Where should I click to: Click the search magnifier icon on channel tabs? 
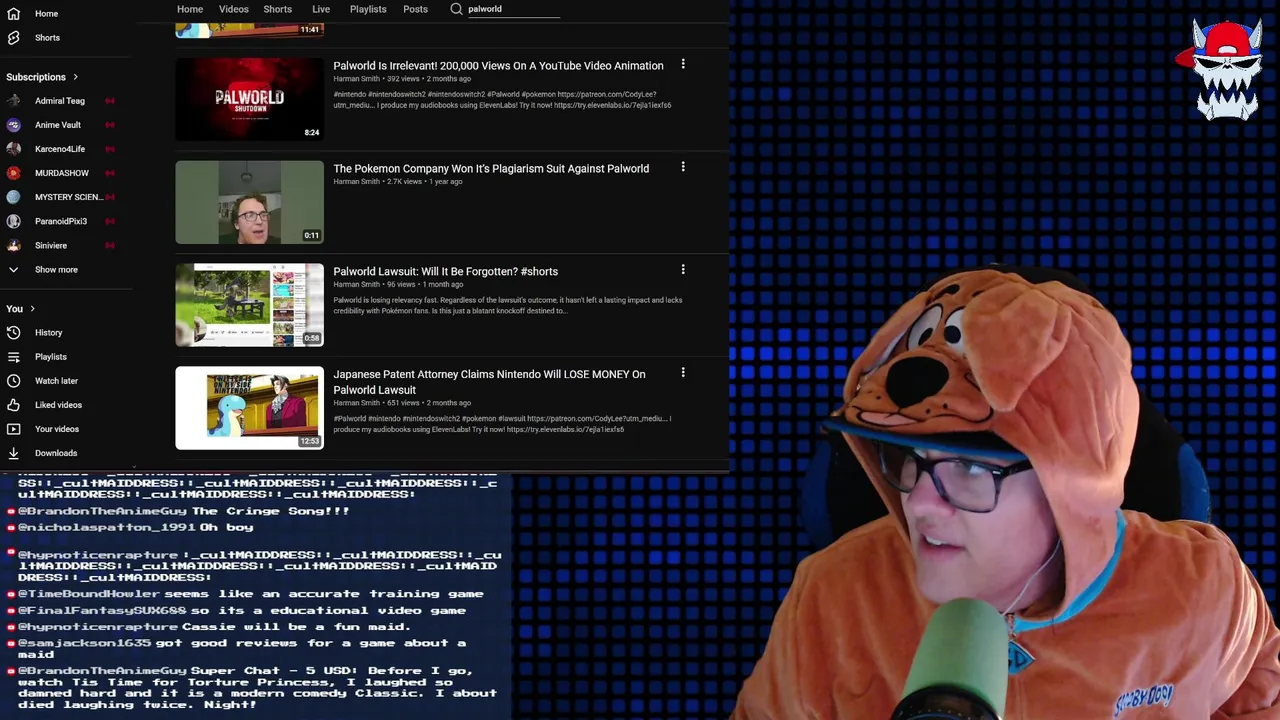tap(456, 9)
